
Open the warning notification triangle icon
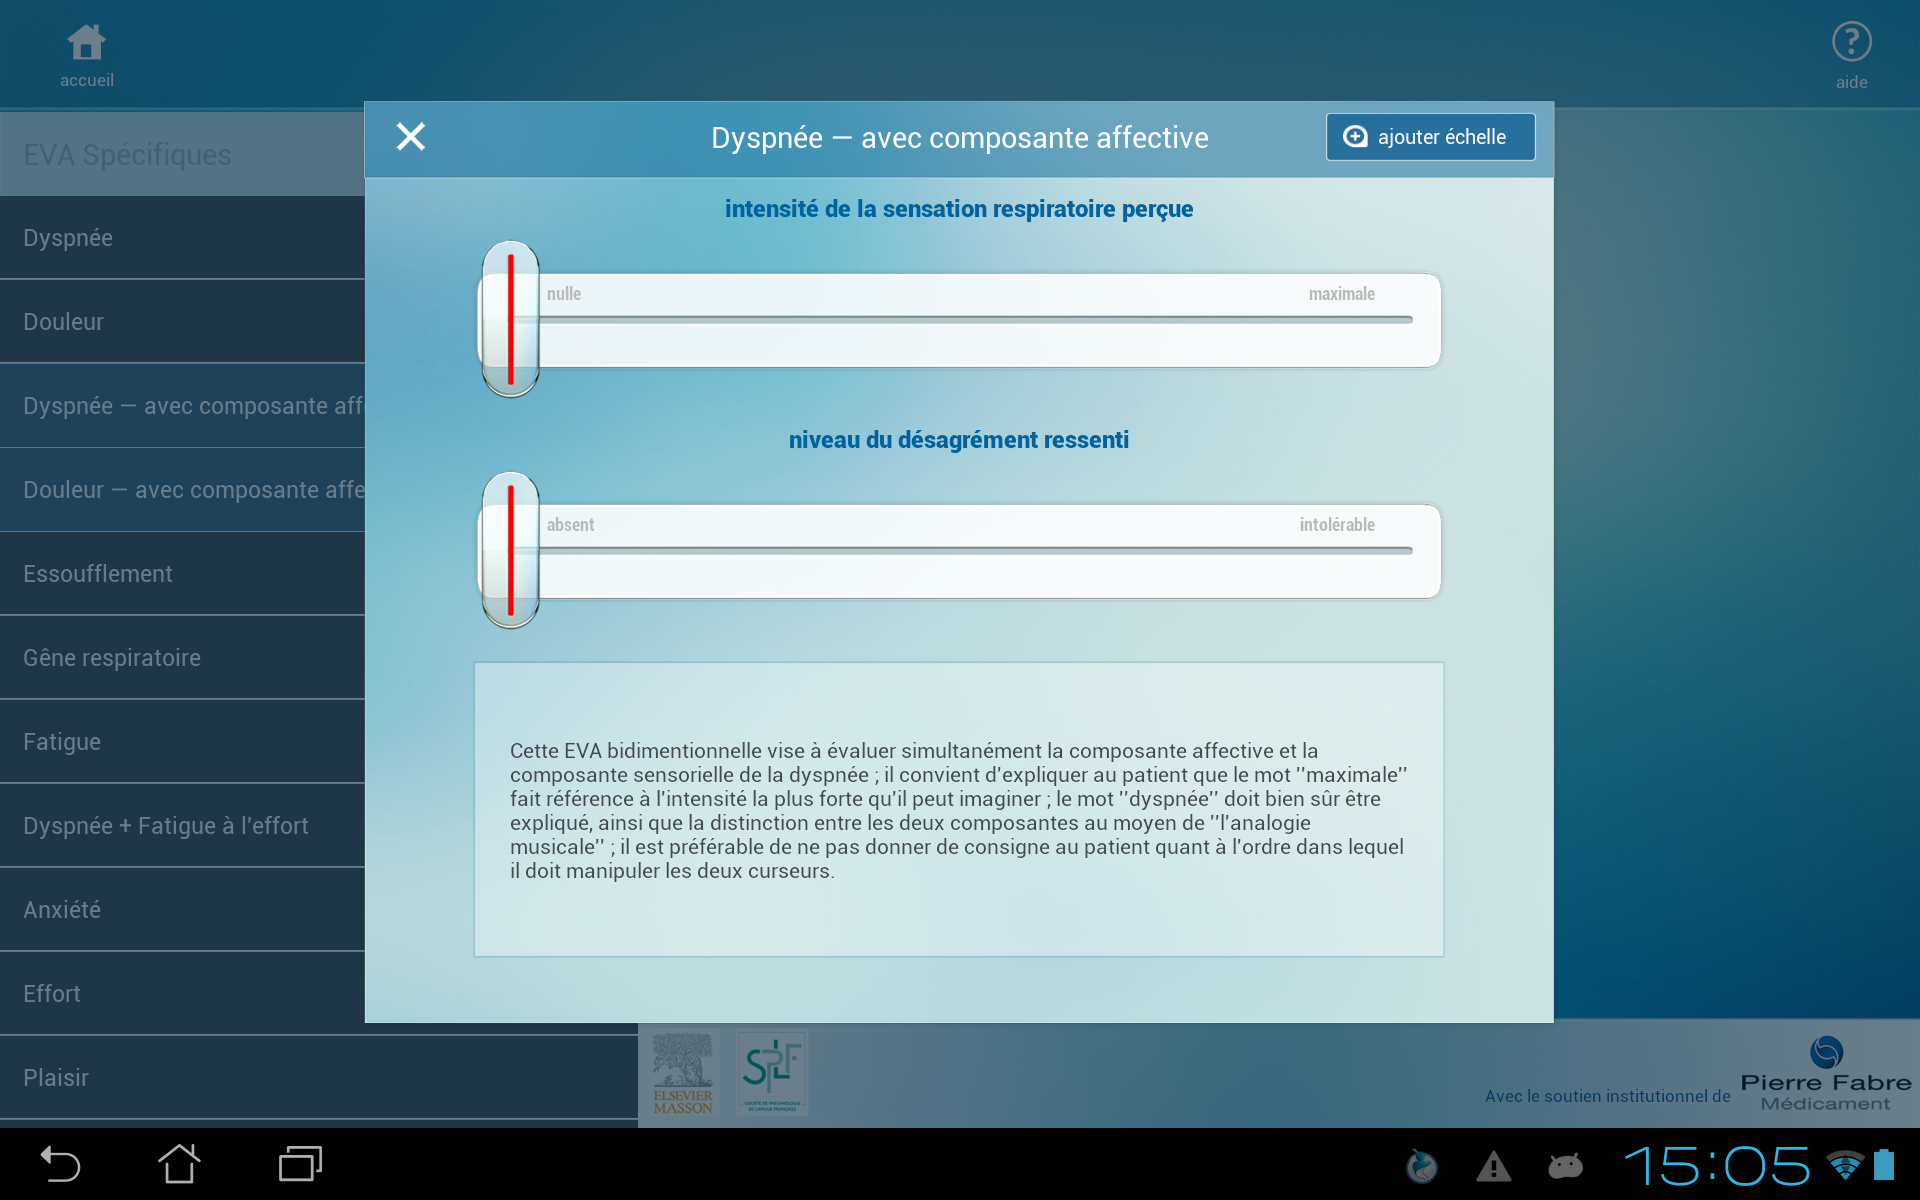(1493, 1166)
